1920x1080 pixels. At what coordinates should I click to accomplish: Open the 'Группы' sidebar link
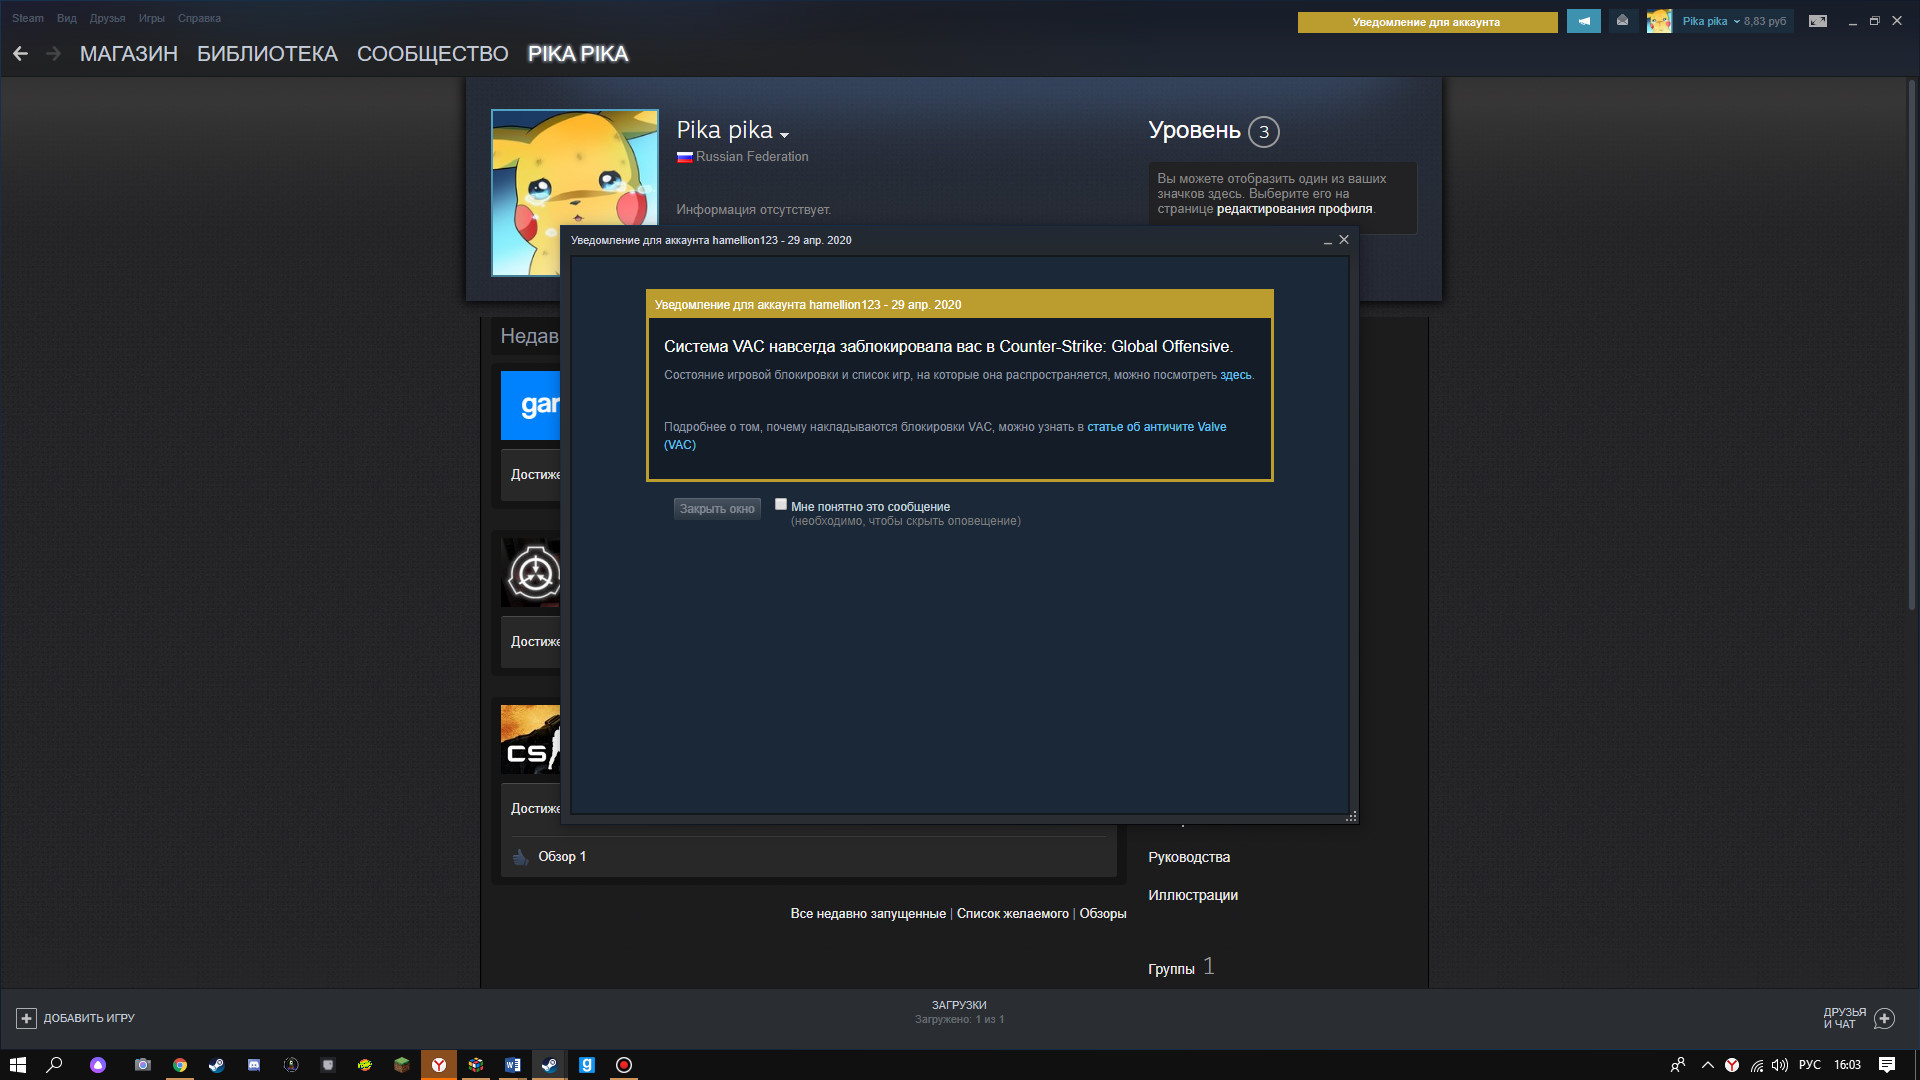[x=1171, y=969]
